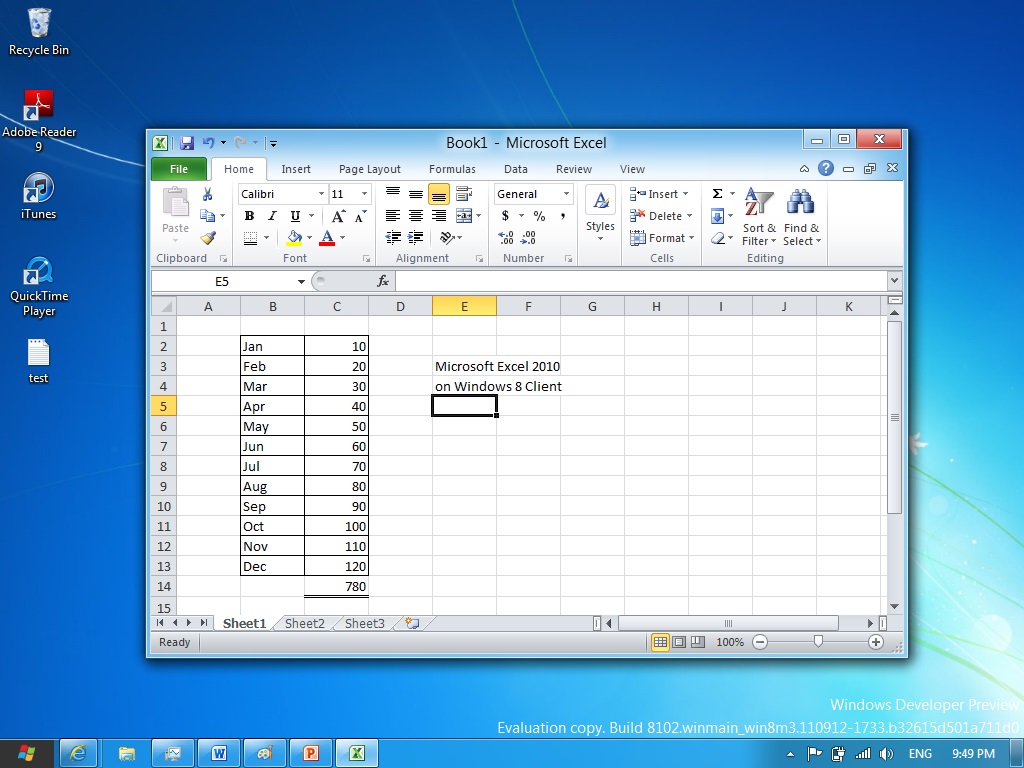This screenshot has height=768, width=1024.
Task: Toggle Align Text Left
Action: pos(392,216)
